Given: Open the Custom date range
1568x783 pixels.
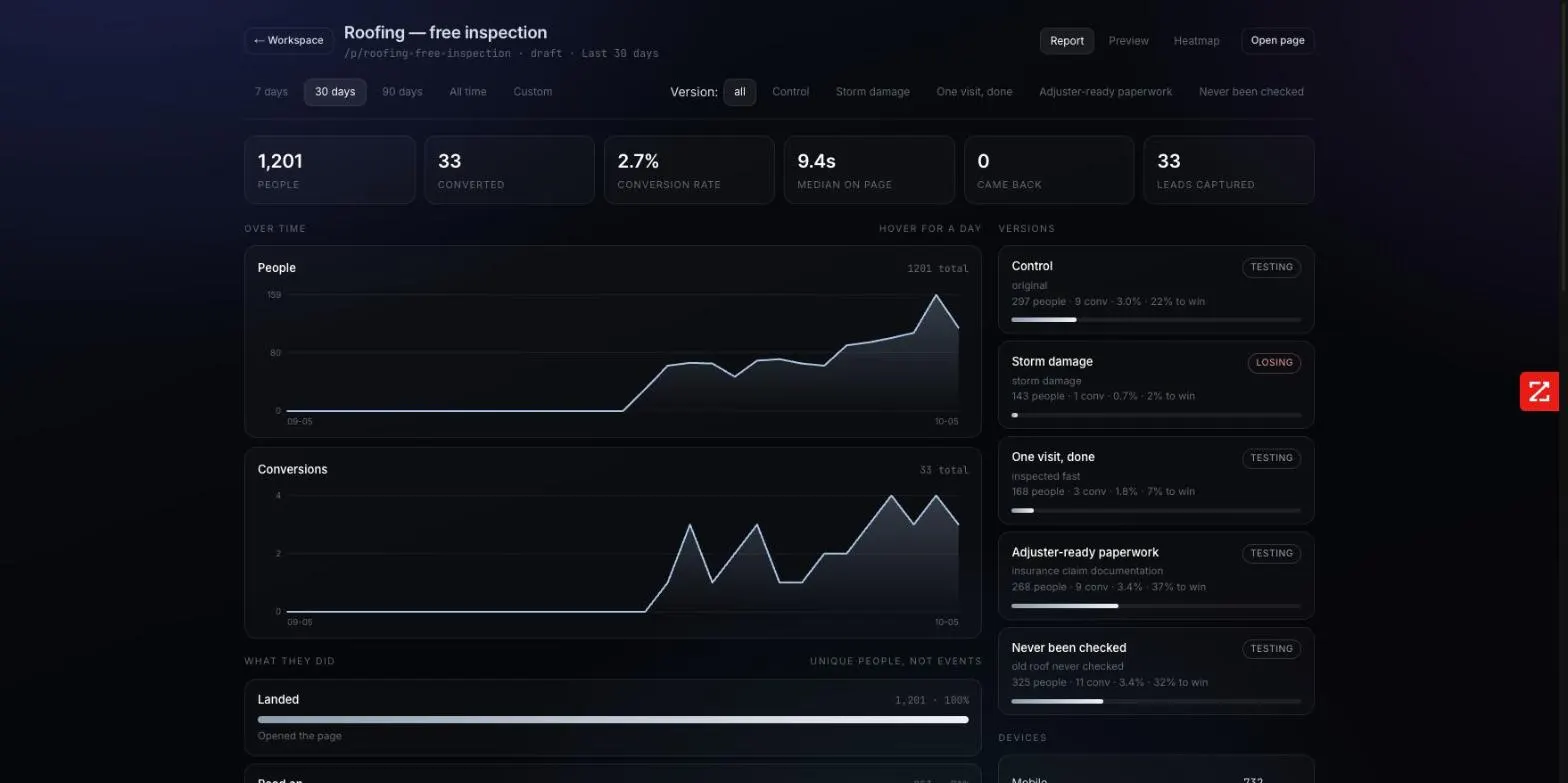Looking at the screenshot, I should click(x=533, y=92).
